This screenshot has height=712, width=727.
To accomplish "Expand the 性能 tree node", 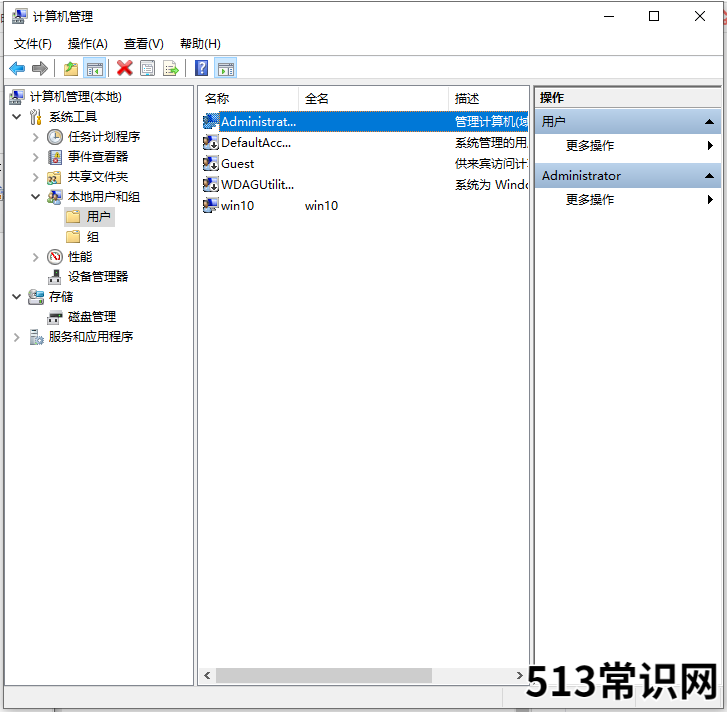I will click(x=36, y=257).
